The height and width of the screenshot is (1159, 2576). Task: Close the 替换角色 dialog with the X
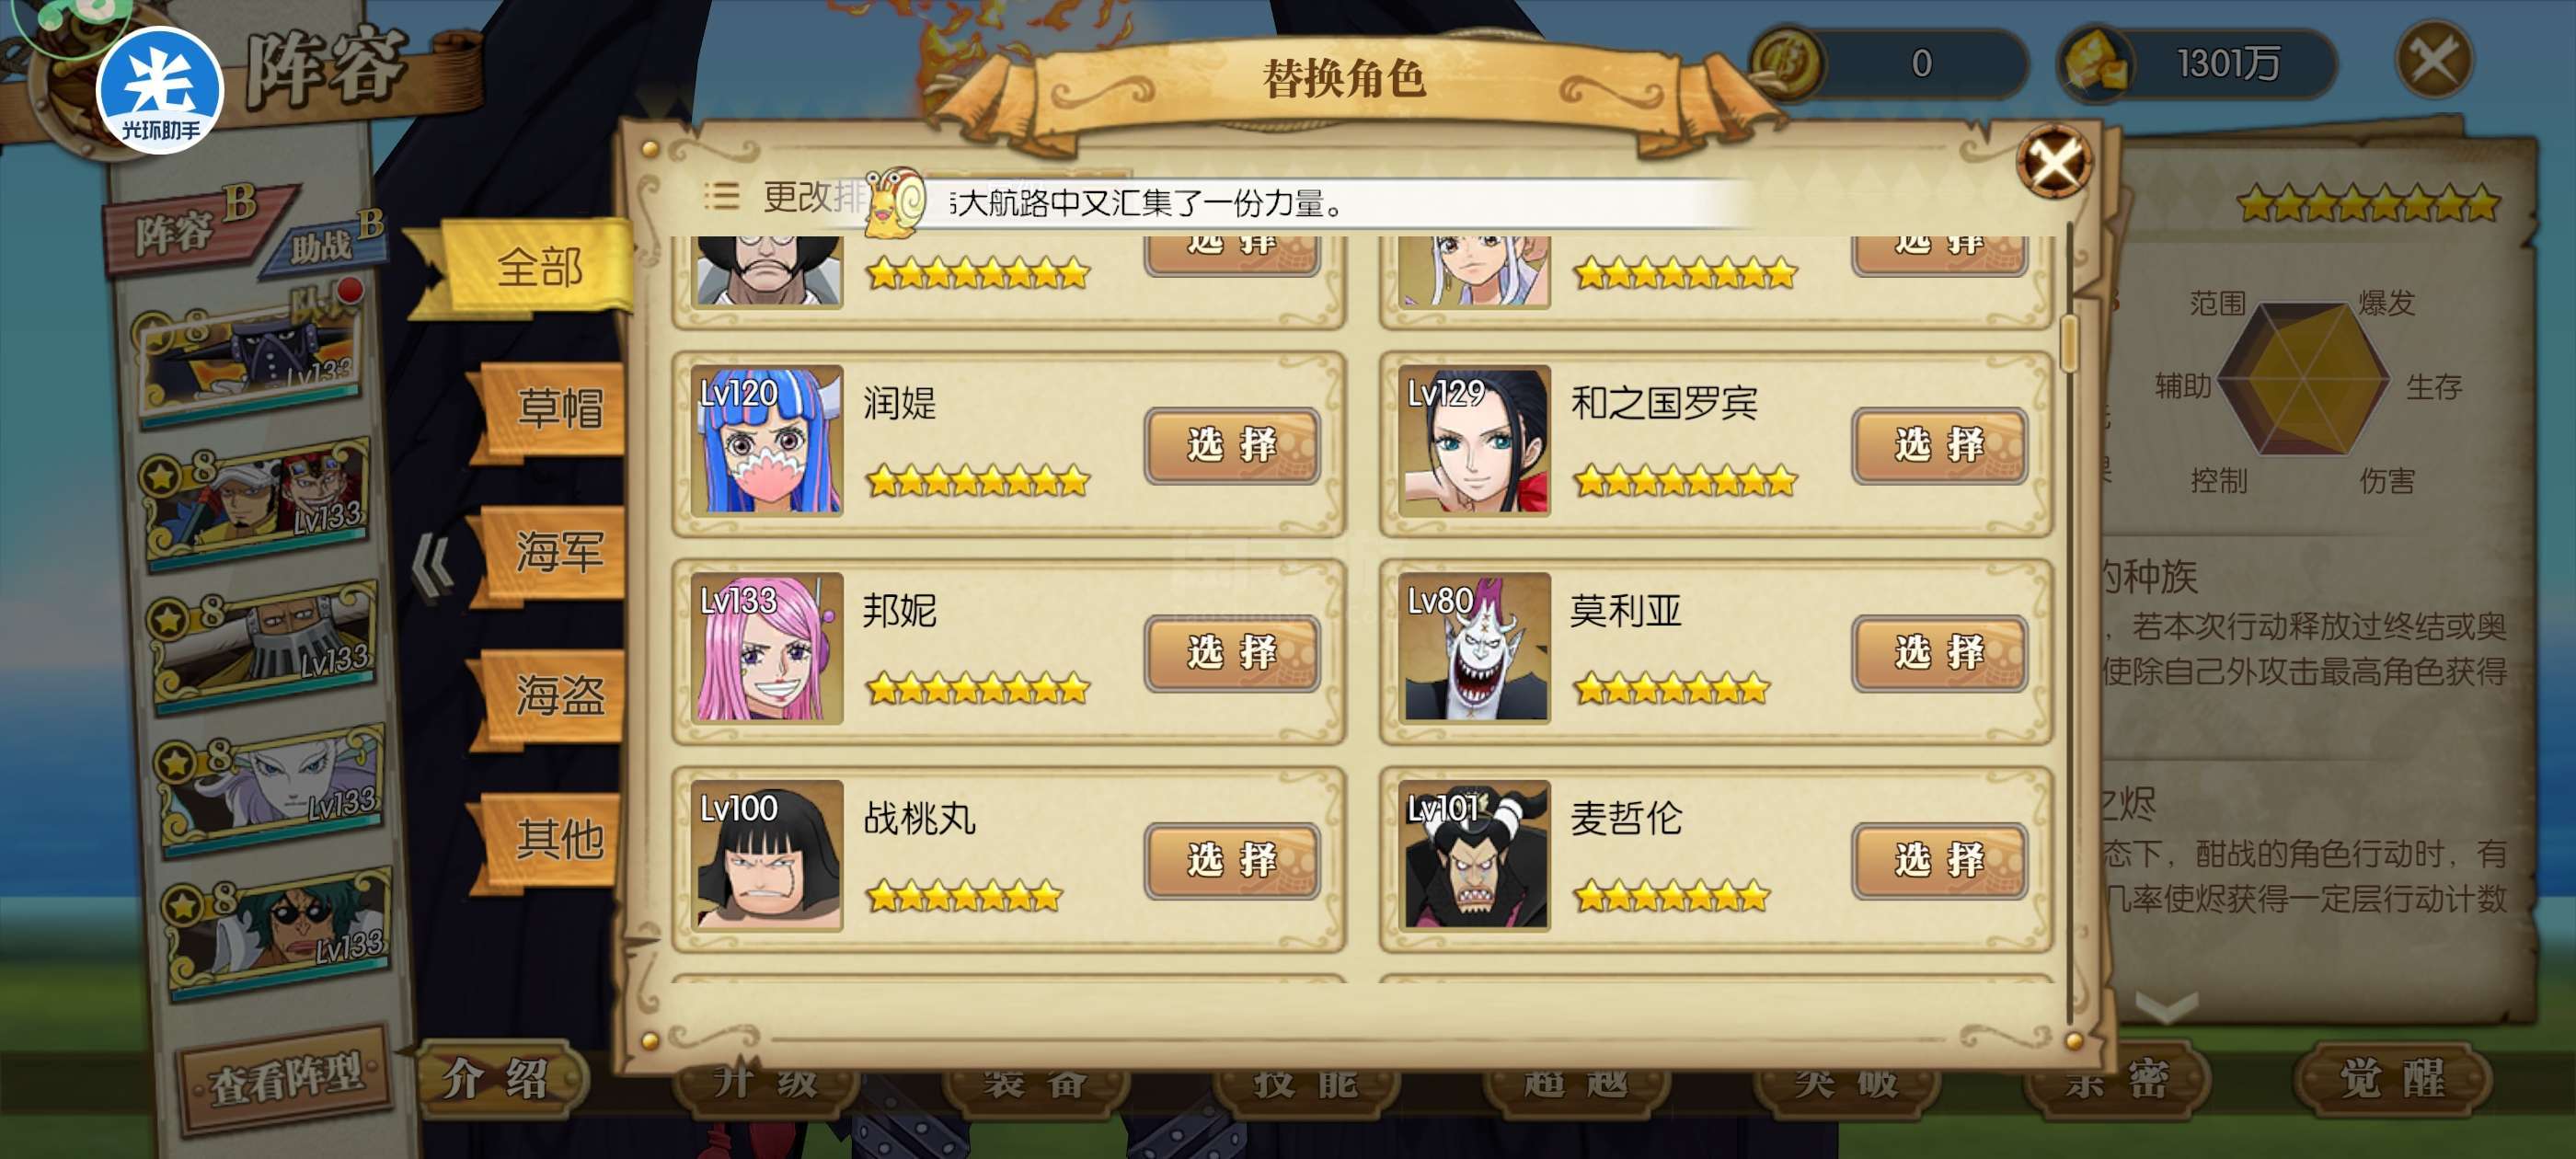2053,161
